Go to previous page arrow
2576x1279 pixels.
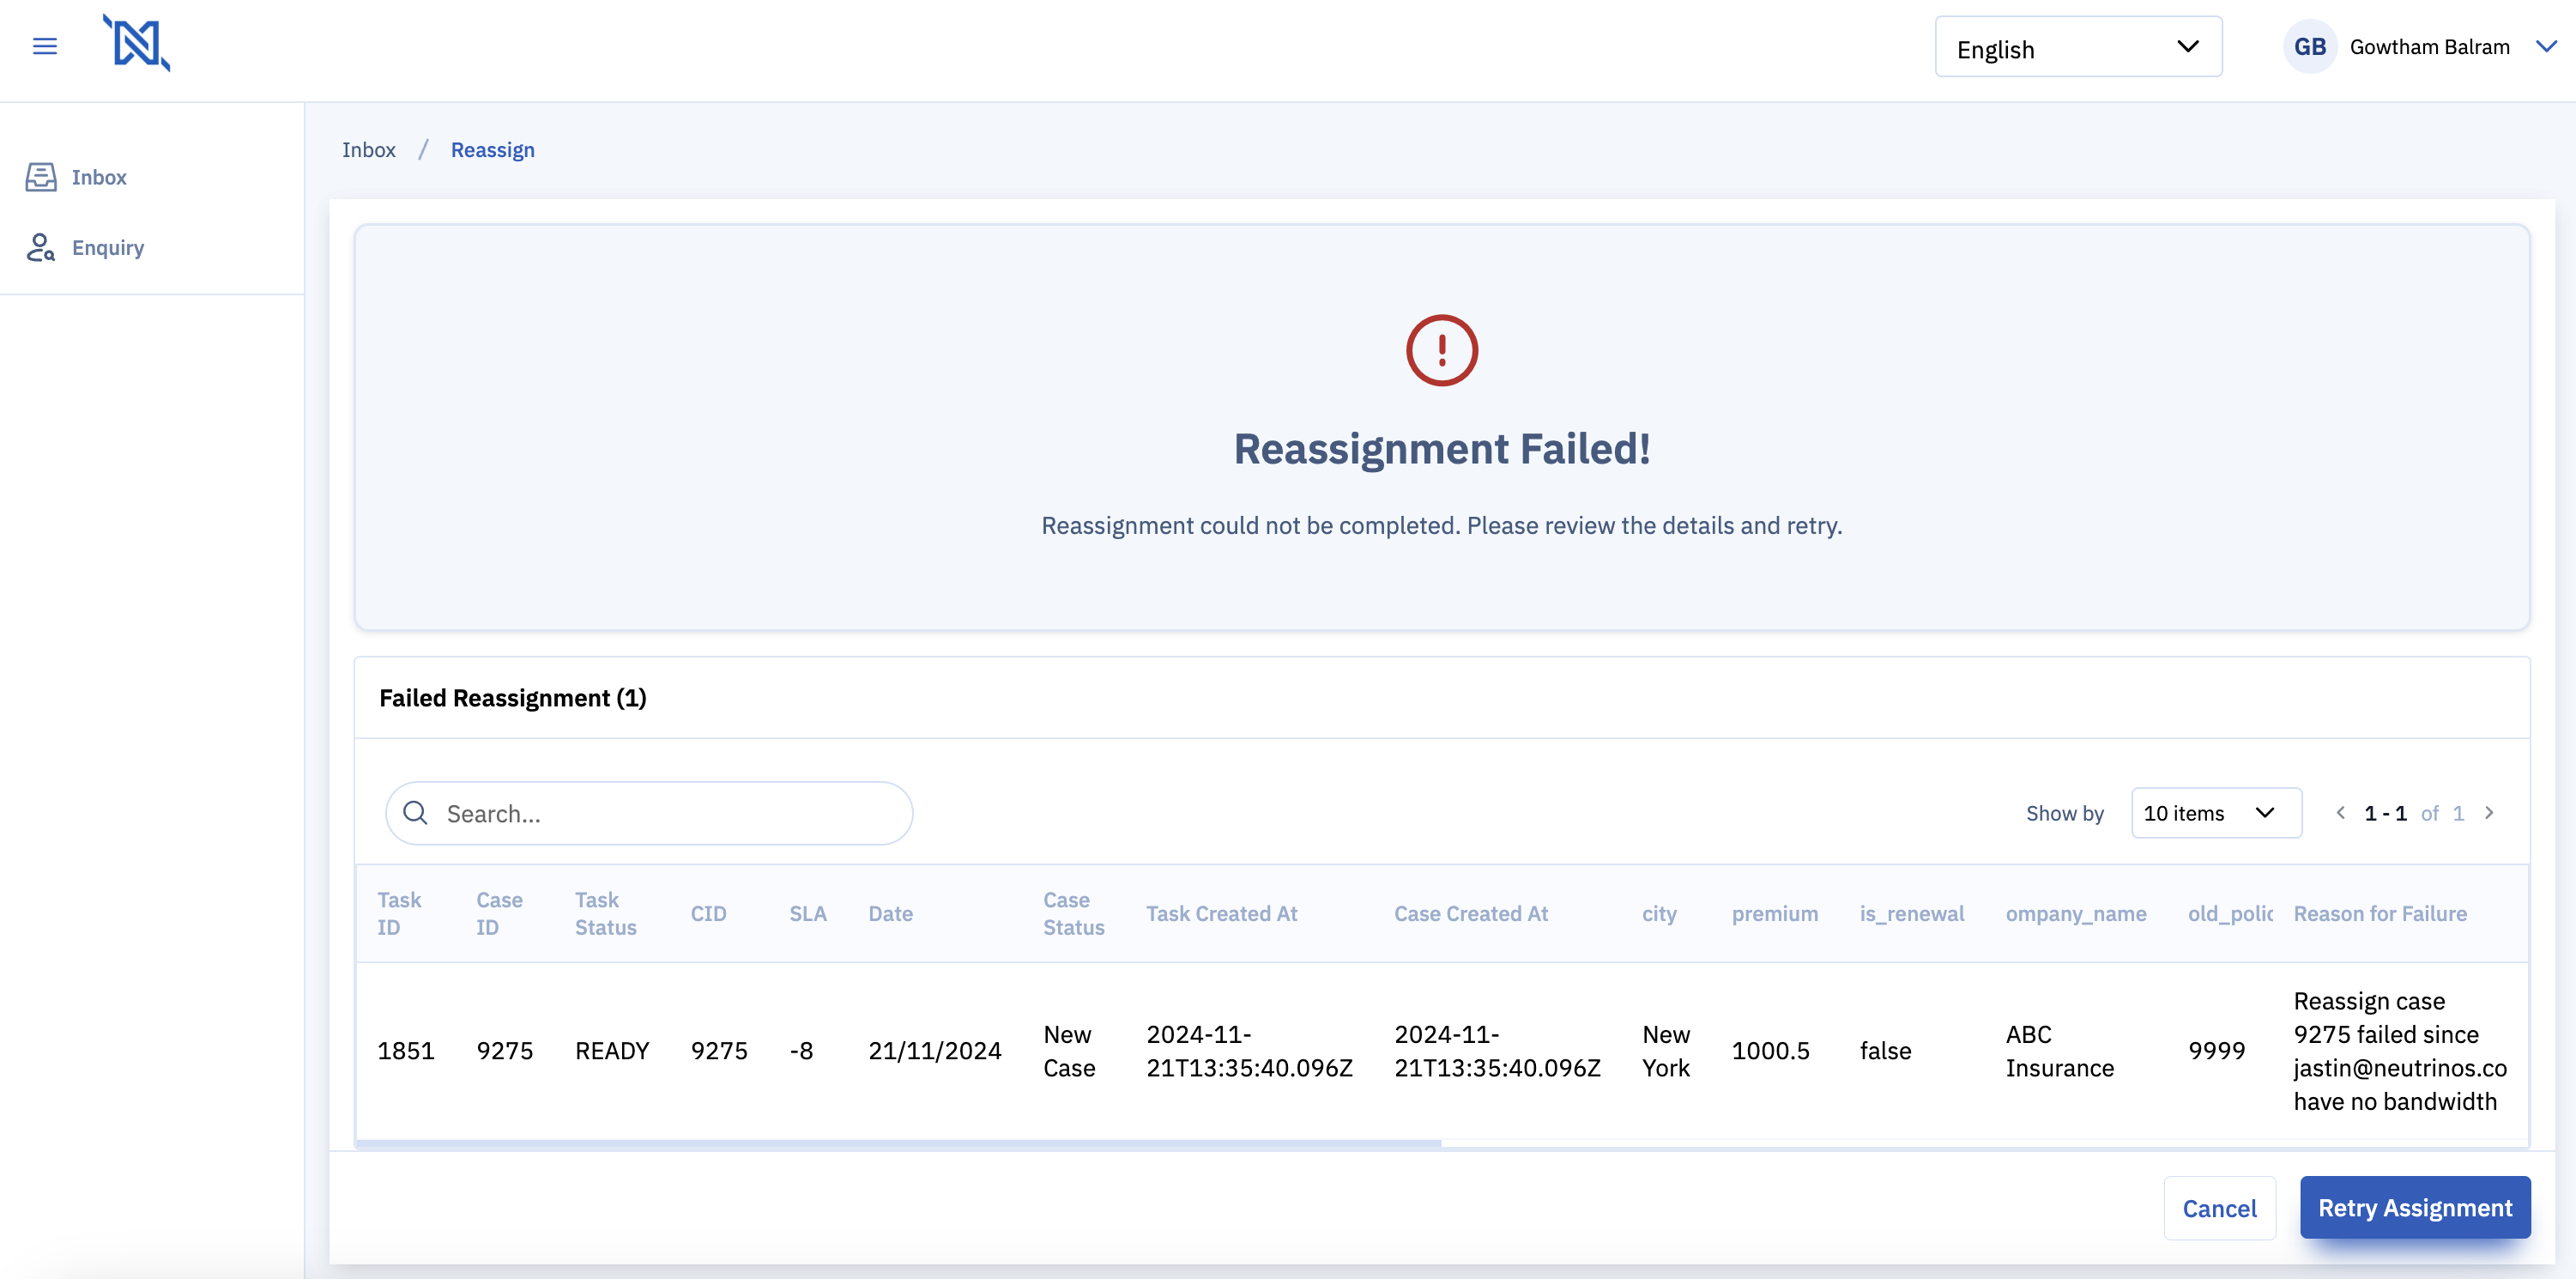[2341, 813]
